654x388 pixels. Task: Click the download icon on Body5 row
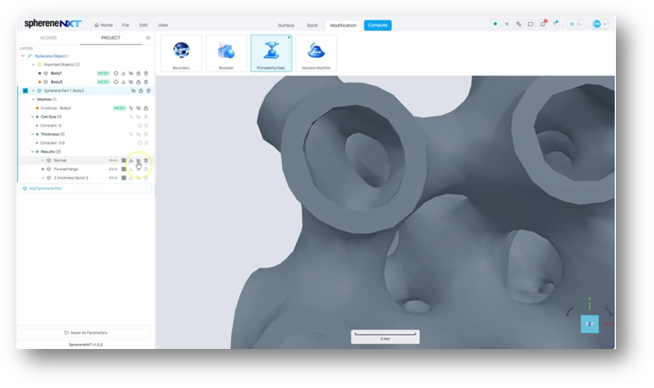coord(123,82)
